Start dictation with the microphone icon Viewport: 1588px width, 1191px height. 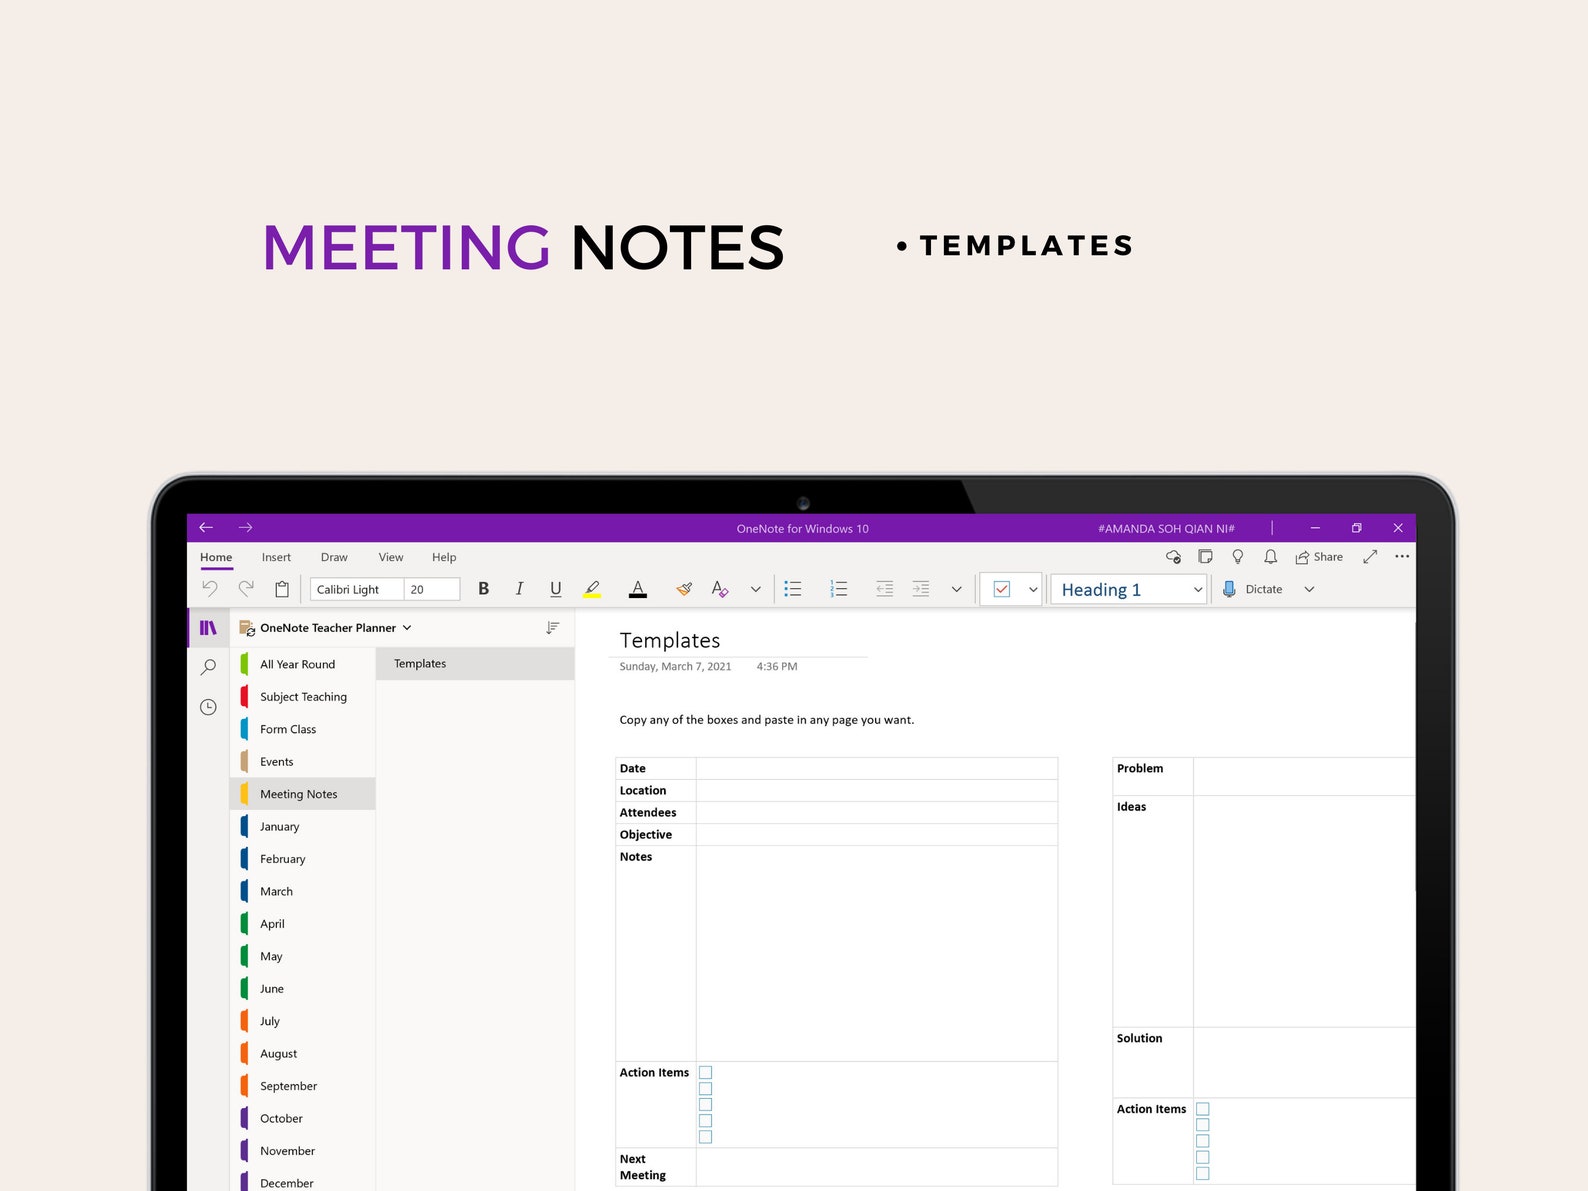point(1229,589)
